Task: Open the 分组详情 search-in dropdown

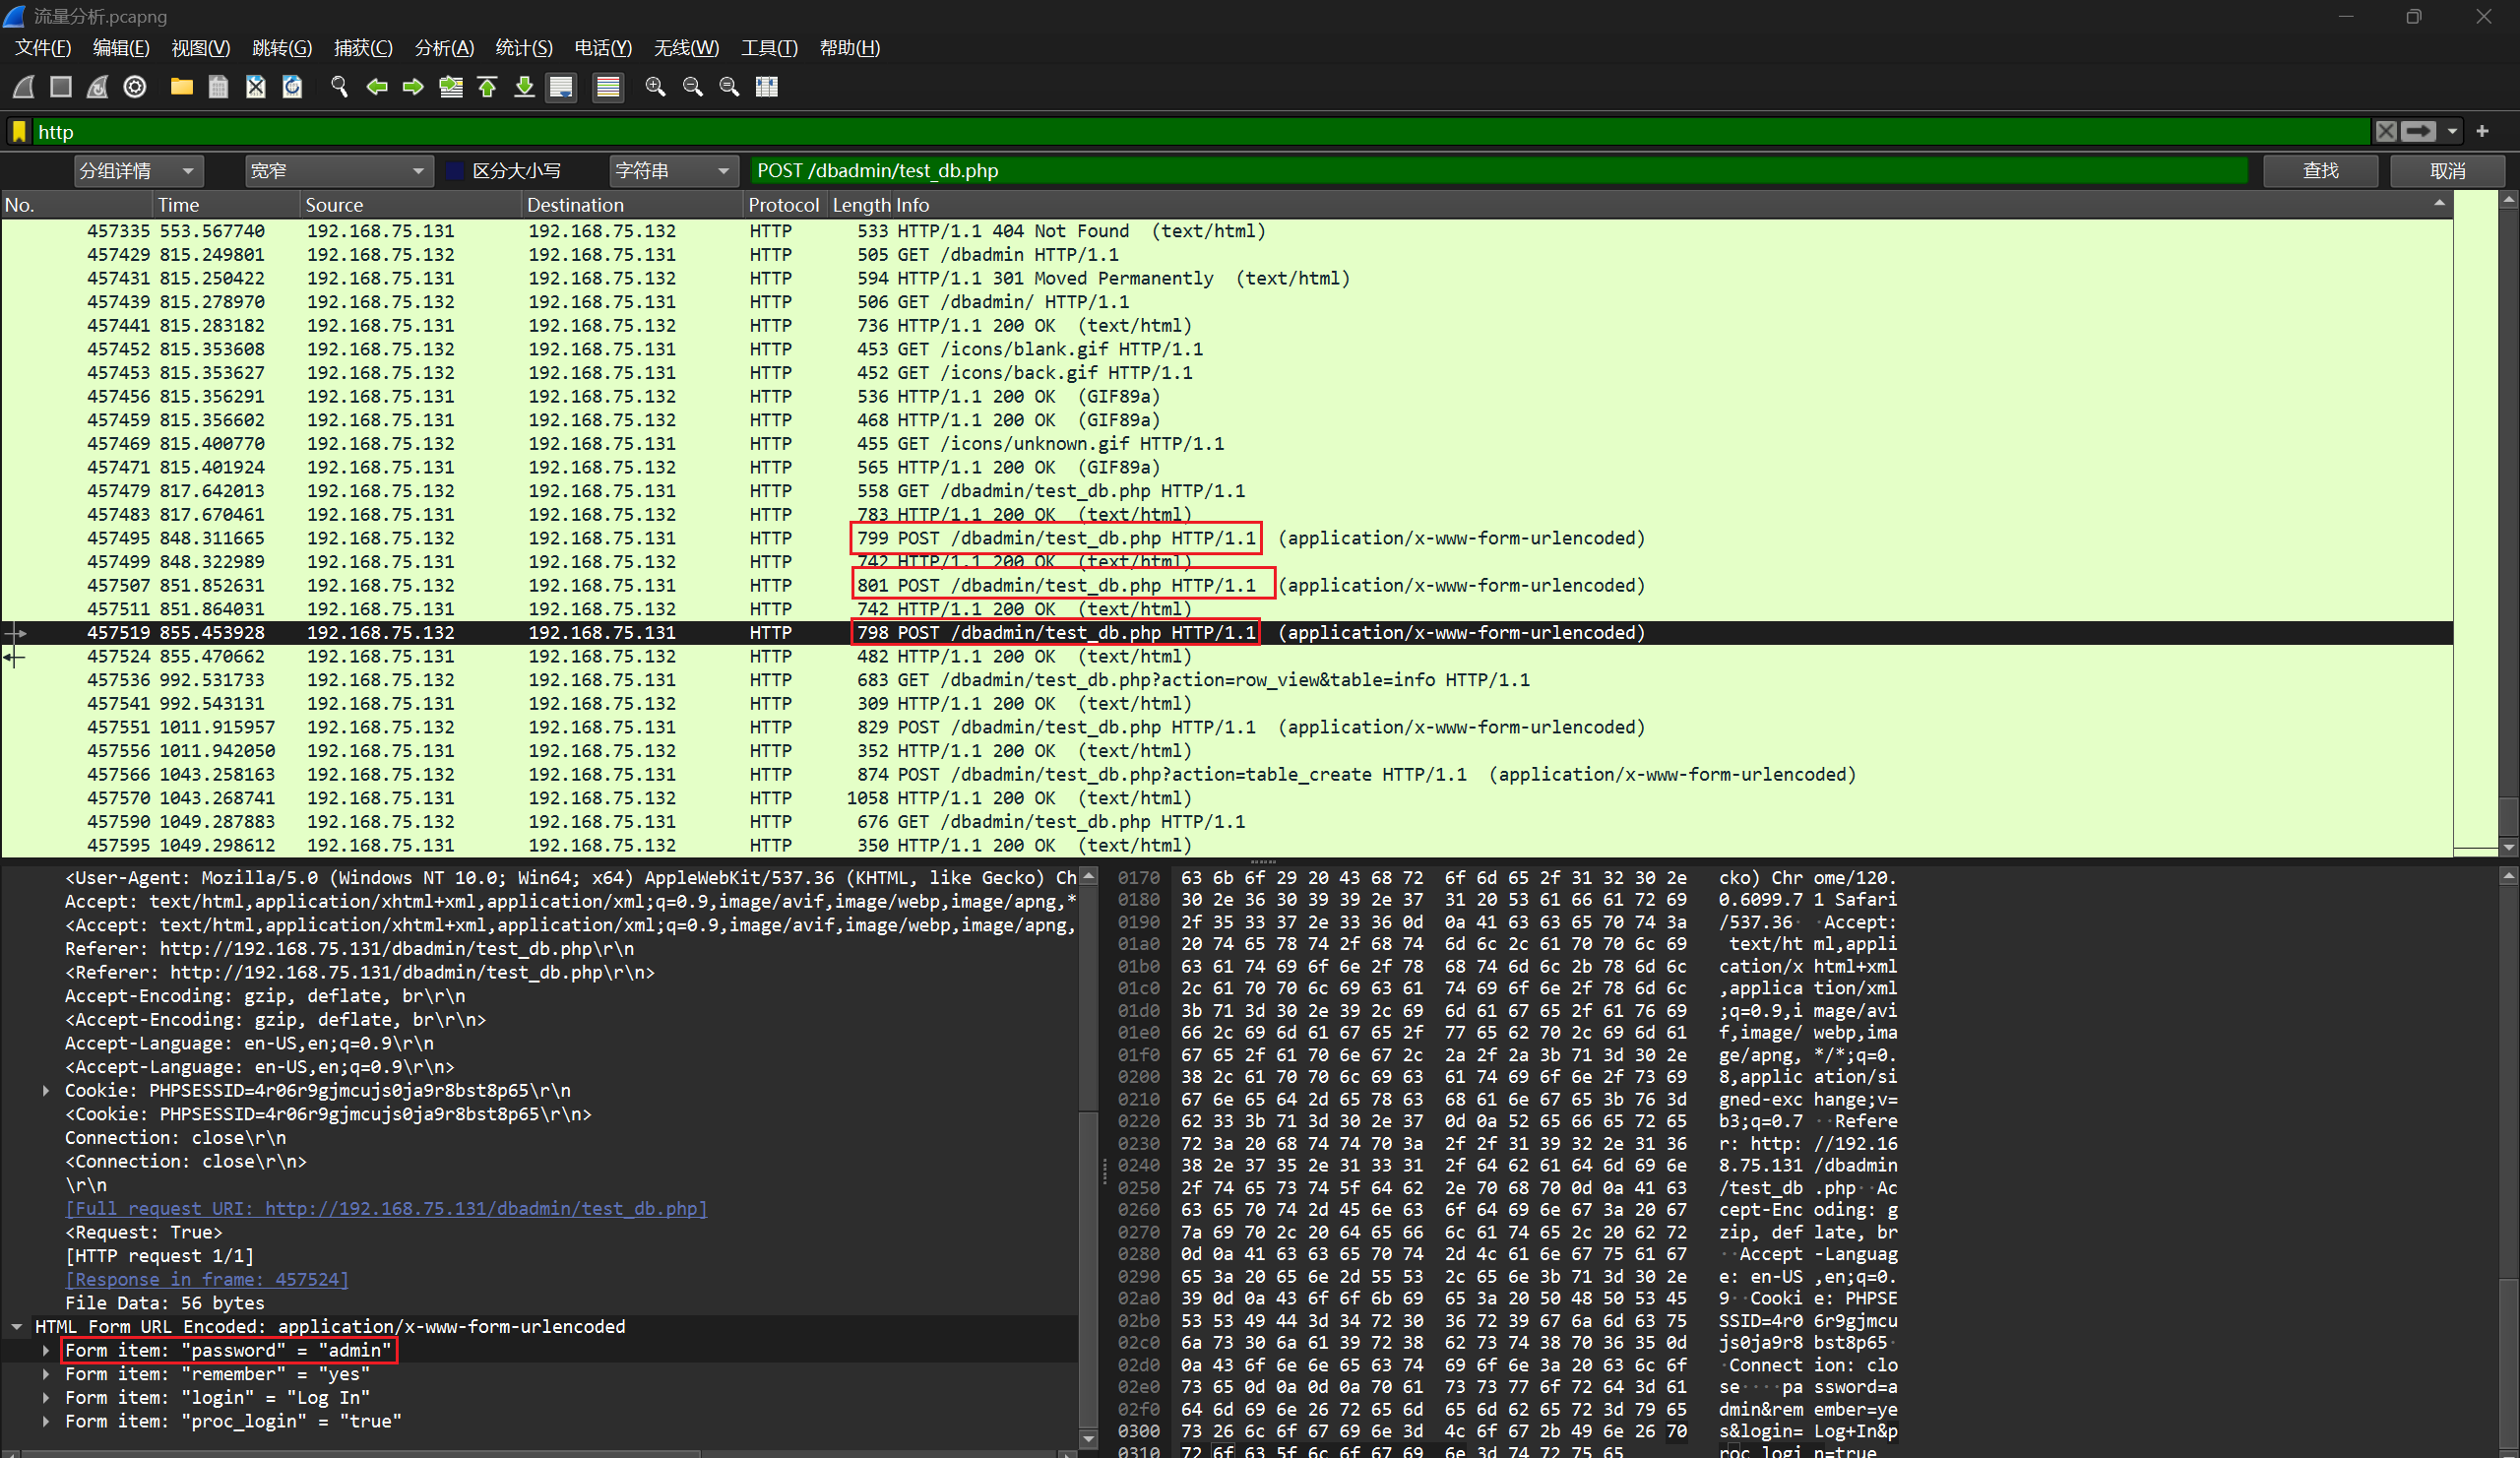Action: (138, 171)
